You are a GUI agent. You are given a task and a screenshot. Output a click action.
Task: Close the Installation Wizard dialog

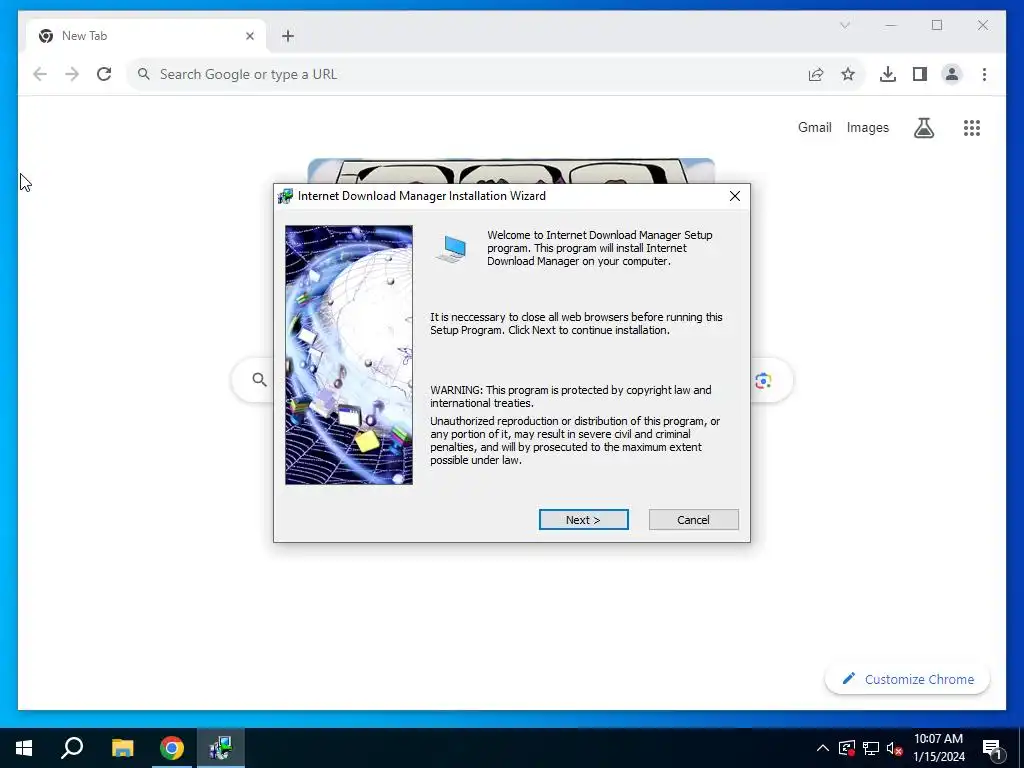[x=735, y=196]
